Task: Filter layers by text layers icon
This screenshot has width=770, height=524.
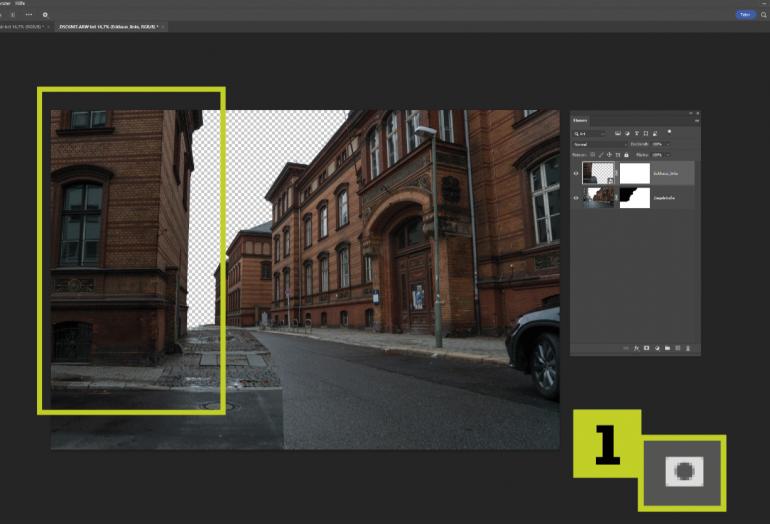Action: tap(636, 133)
